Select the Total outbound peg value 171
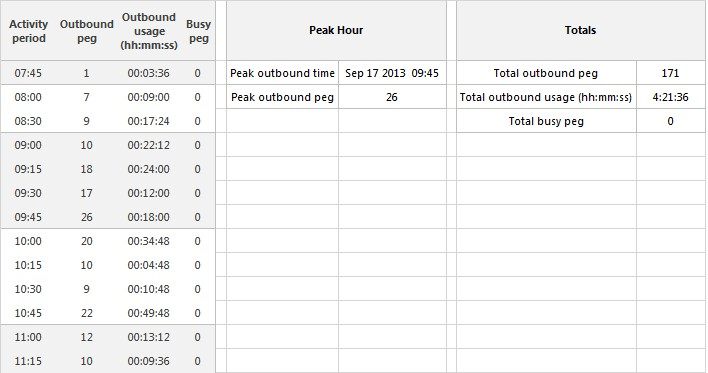 pos(671,73)
